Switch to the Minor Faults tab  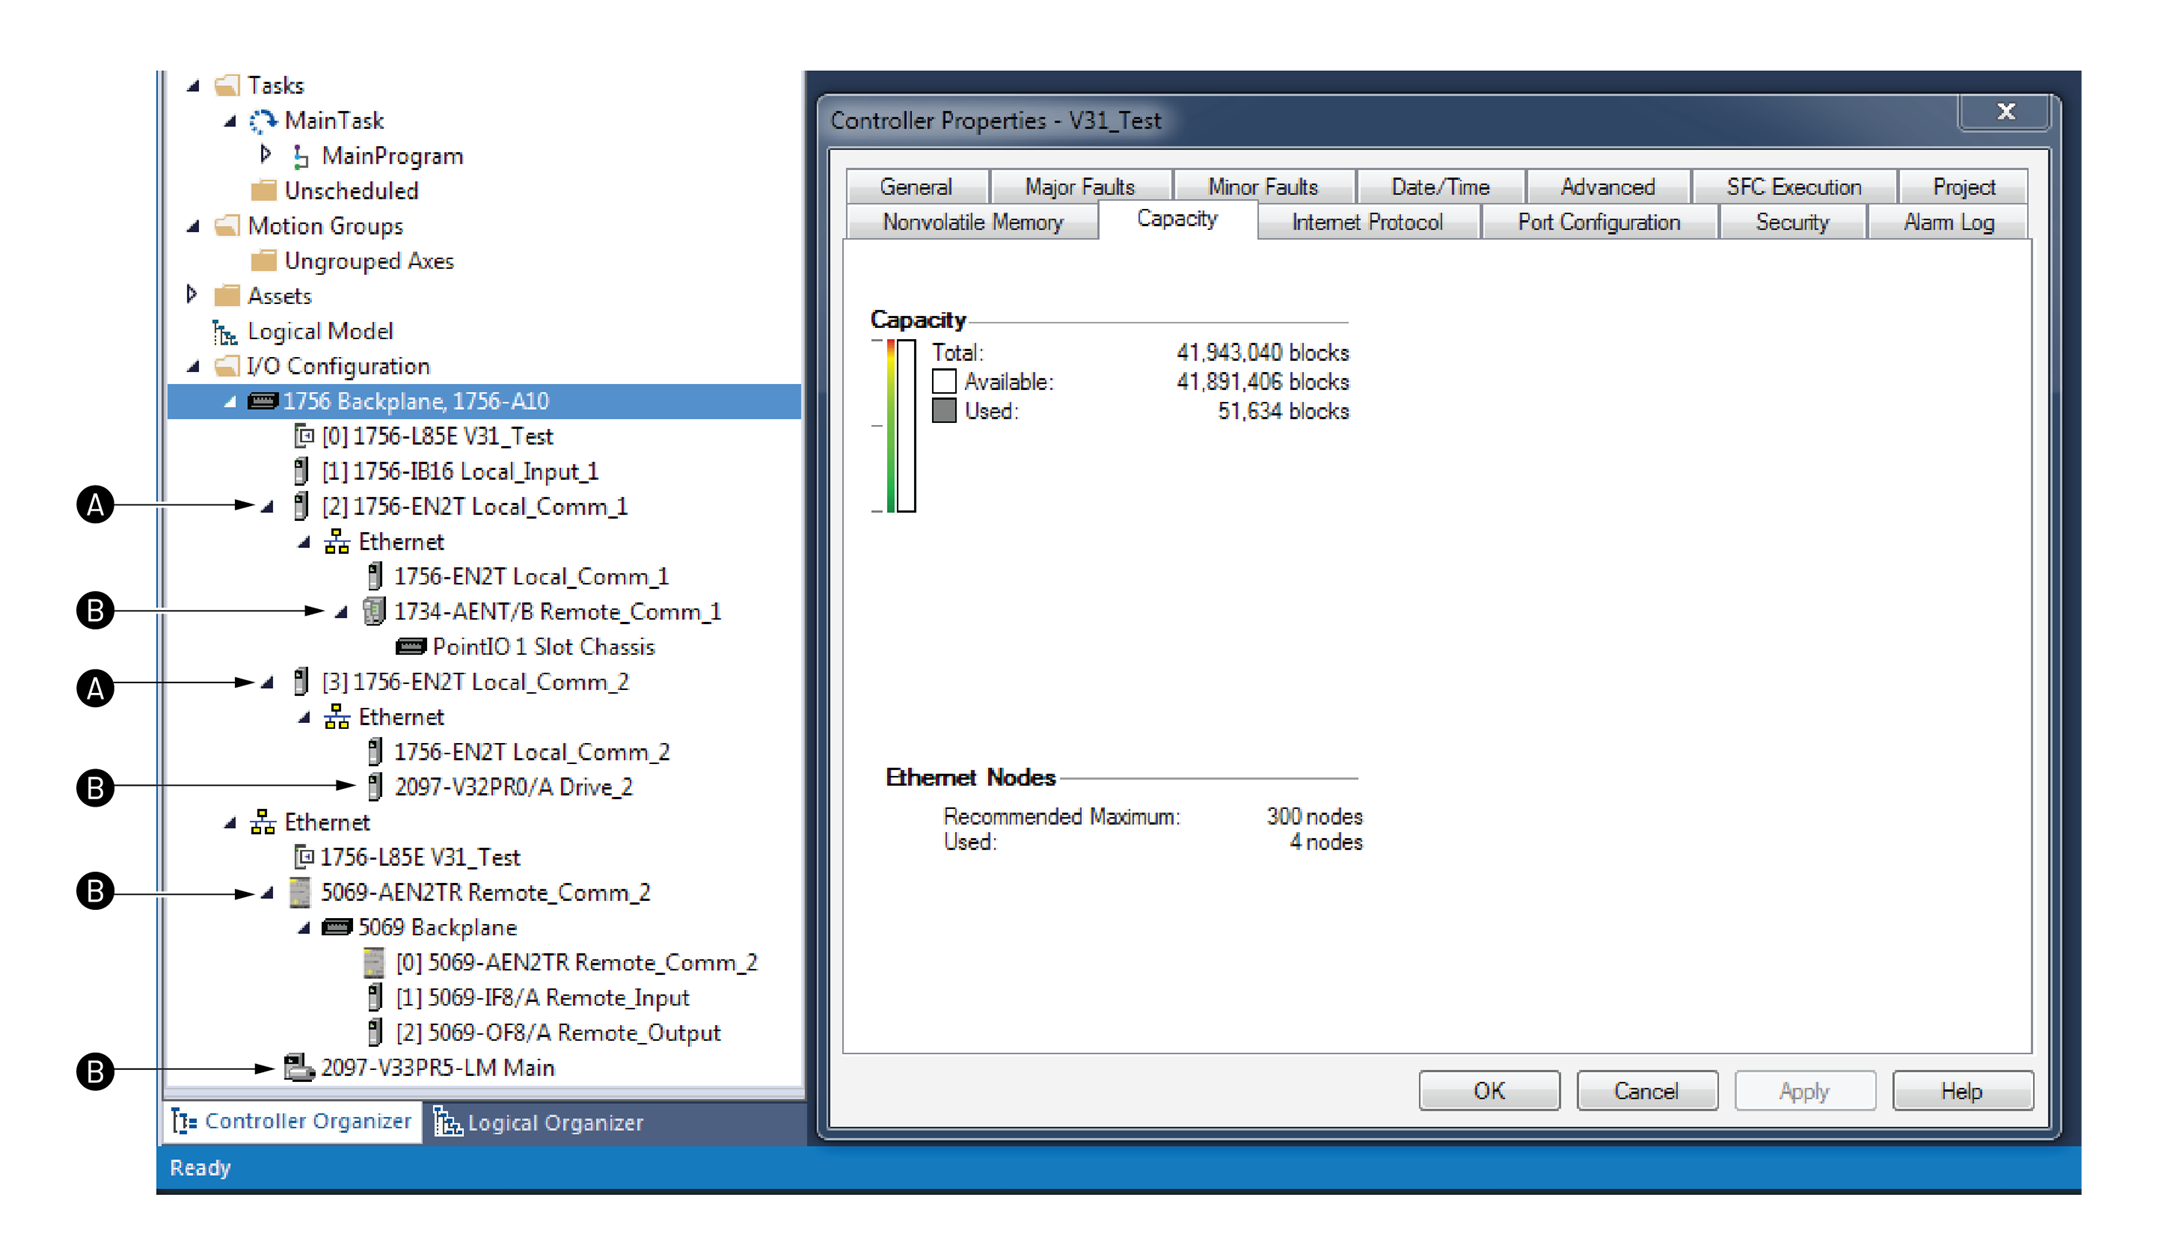(x=1263, y=187)
